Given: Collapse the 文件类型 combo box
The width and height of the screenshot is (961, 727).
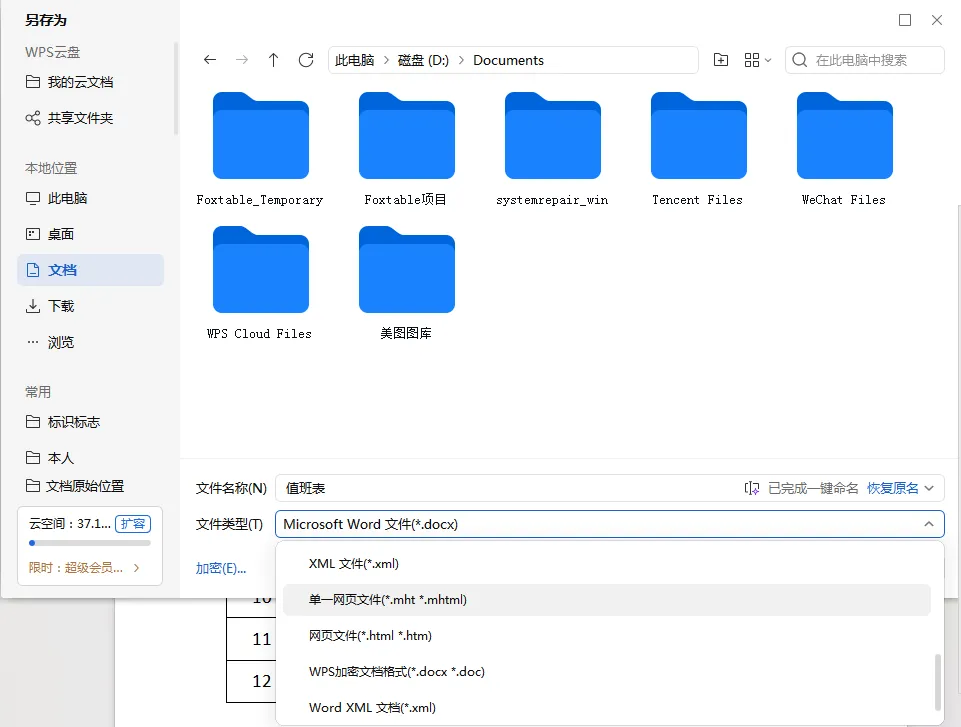Looking at the screenshot, I should pos(929,524).
